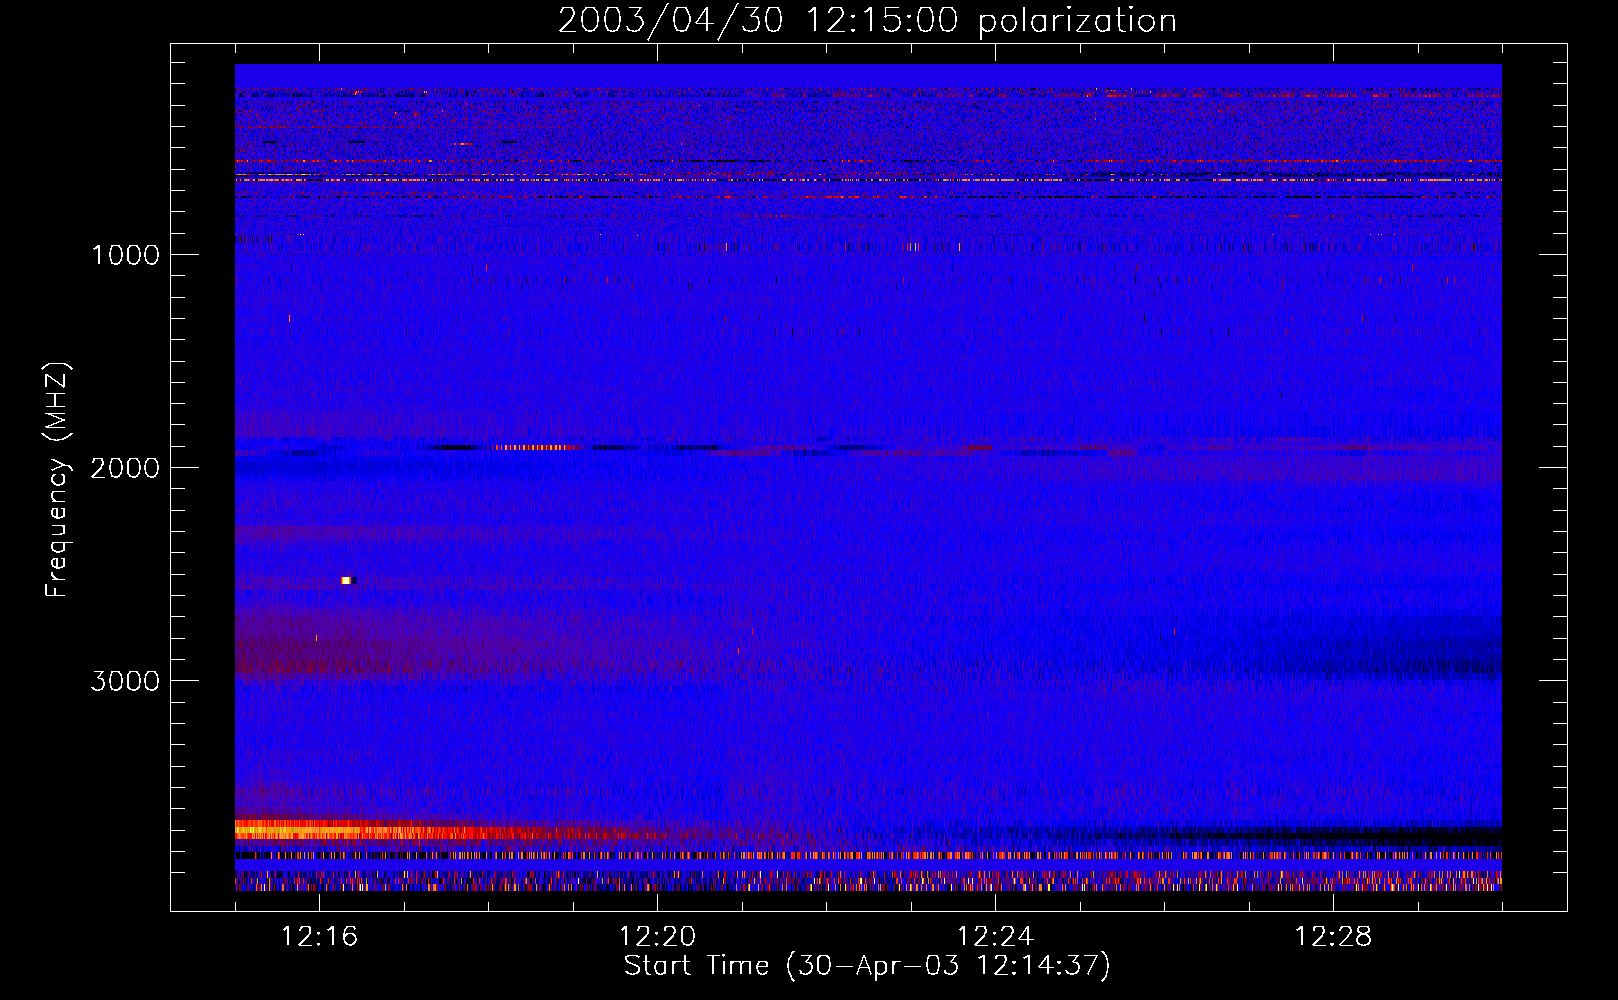Click the 2000 frequency tick label
Viewport: 1618px width, 1000px height.
point(125,468)
